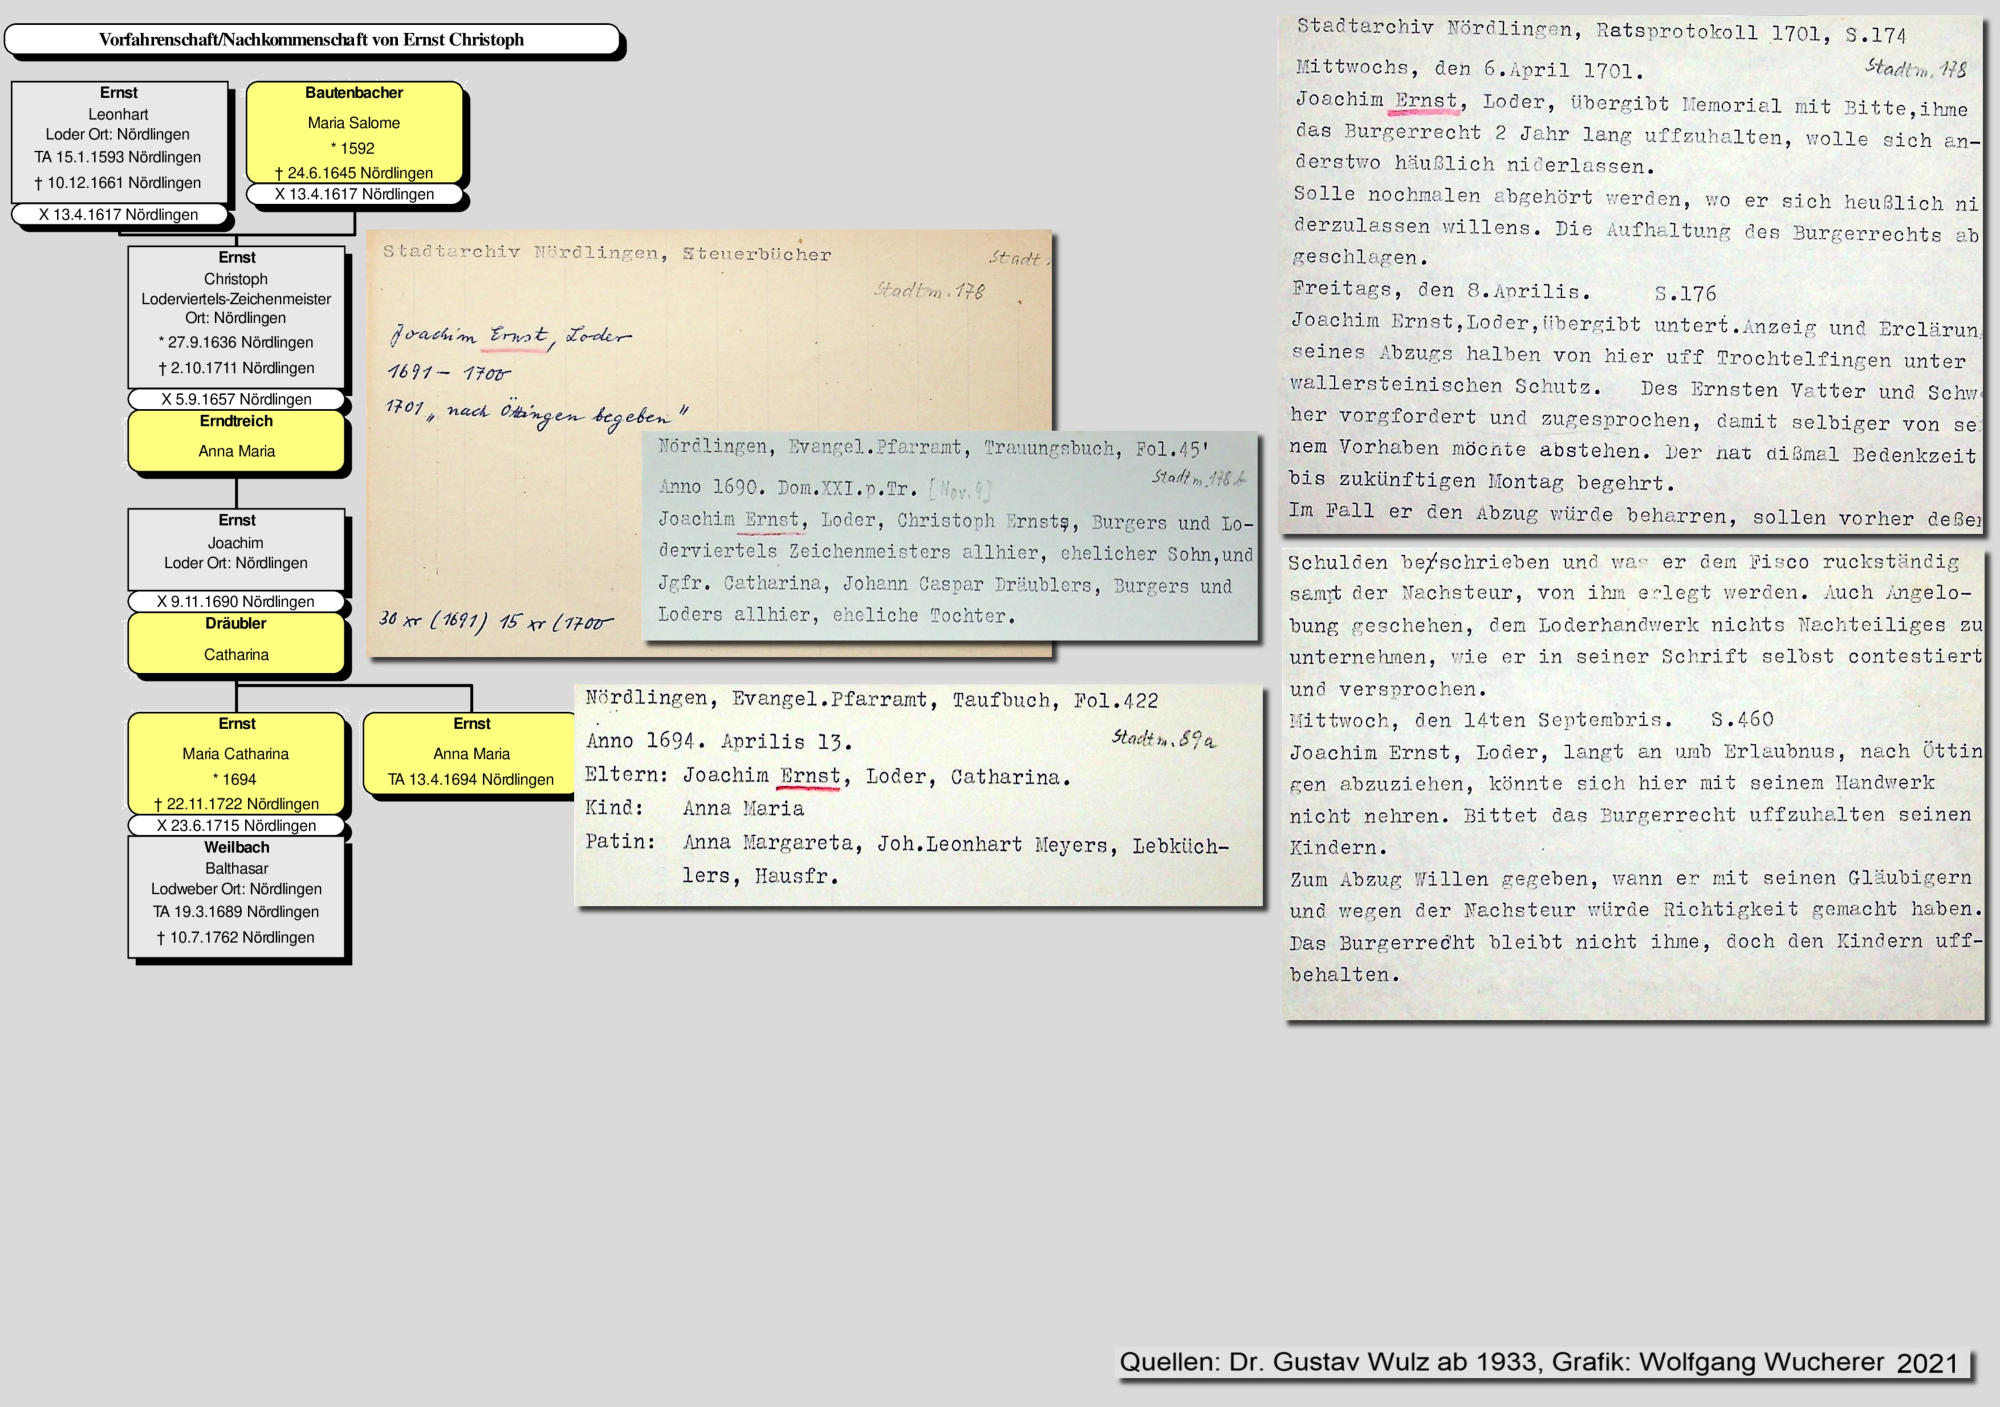Select the Maria Salome Bautenbacher box

354,132
